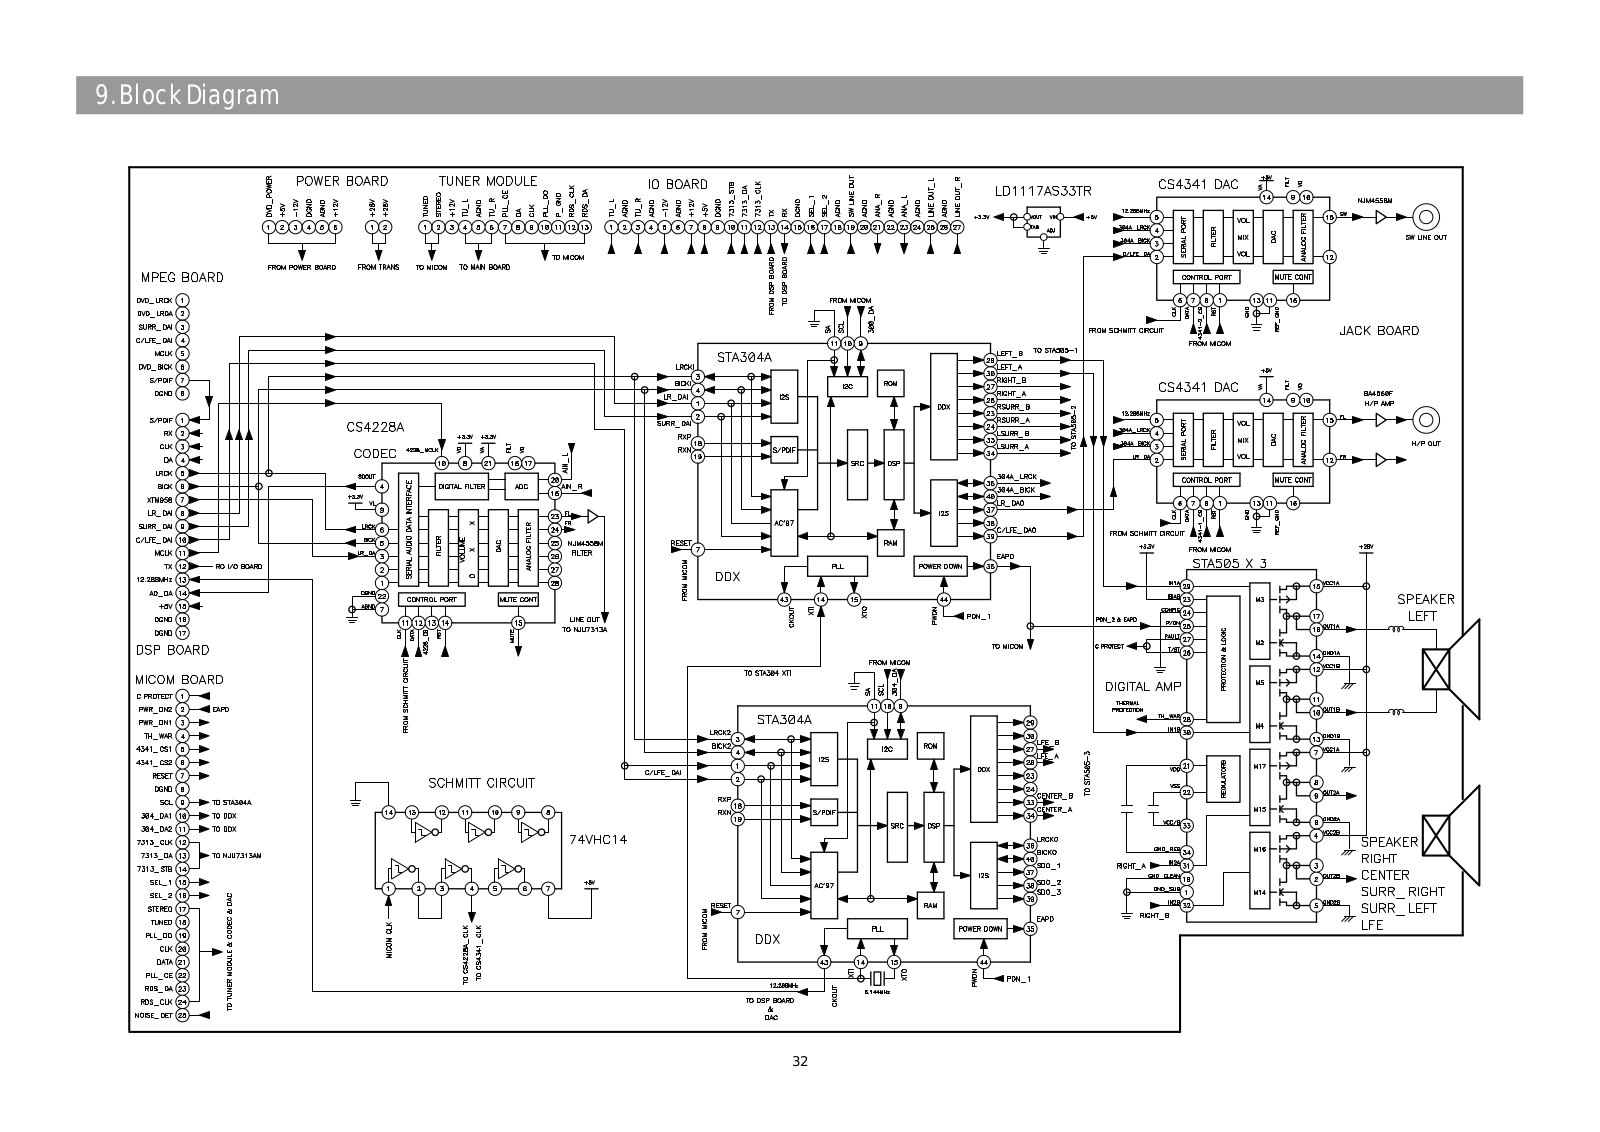1600x1132 pixels.
Task: Click the CODEC label
Action: point(376,452)
